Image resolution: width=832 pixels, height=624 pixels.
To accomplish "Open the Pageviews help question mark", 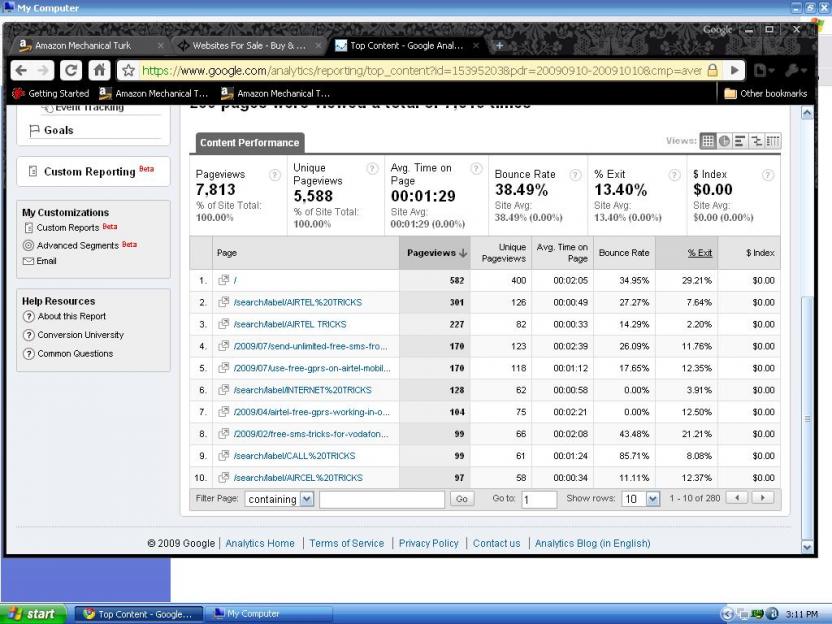I will click(x=275, y=174).
